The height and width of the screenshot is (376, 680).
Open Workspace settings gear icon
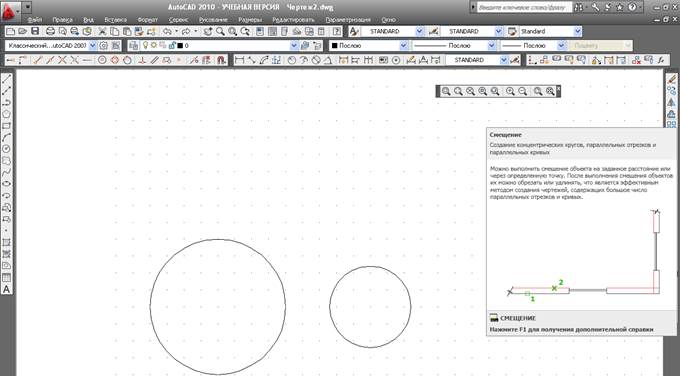[104, 45]
